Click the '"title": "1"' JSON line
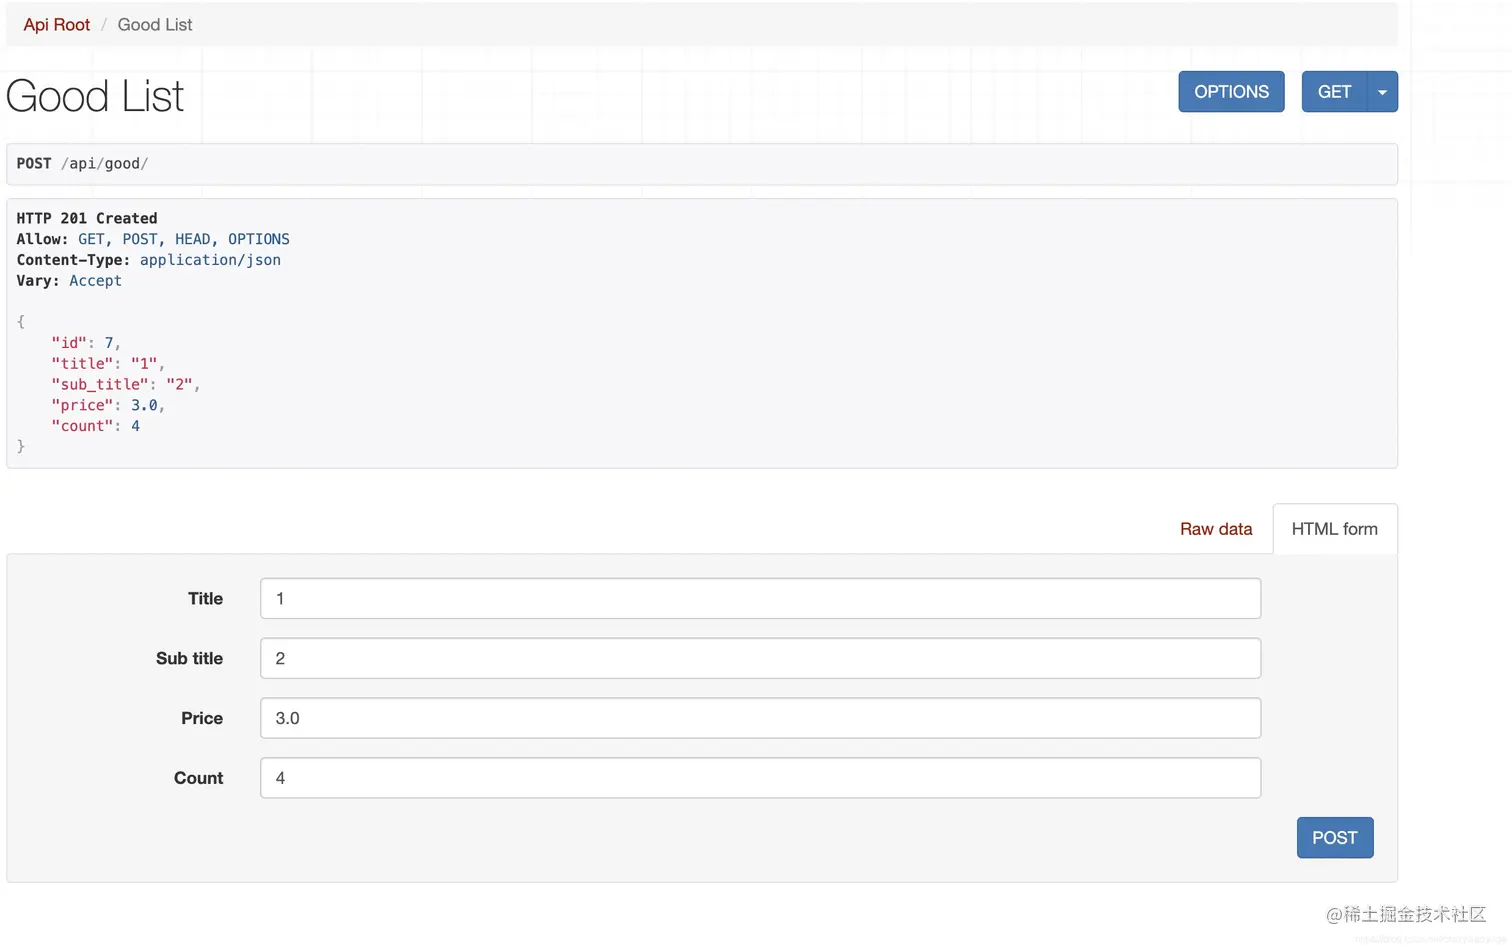The image size is (1512, 950). tap(108, 364)
